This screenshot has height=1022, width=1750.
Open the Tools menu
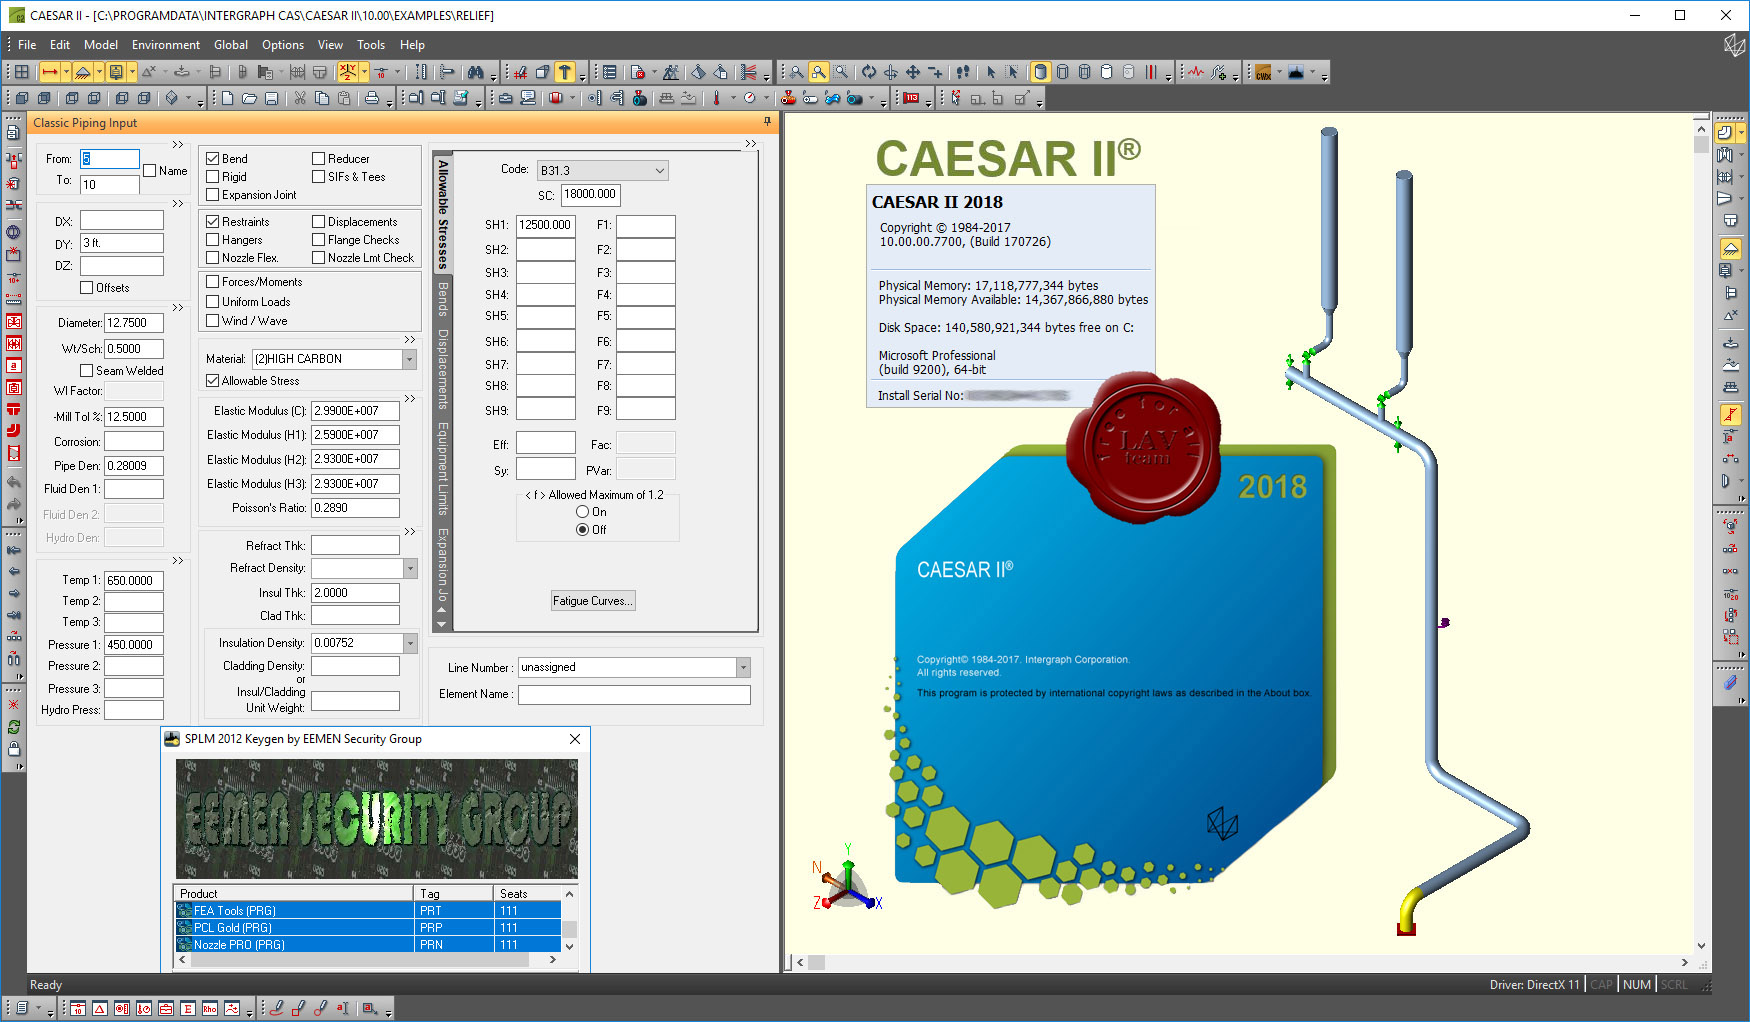tap(371, 45)
